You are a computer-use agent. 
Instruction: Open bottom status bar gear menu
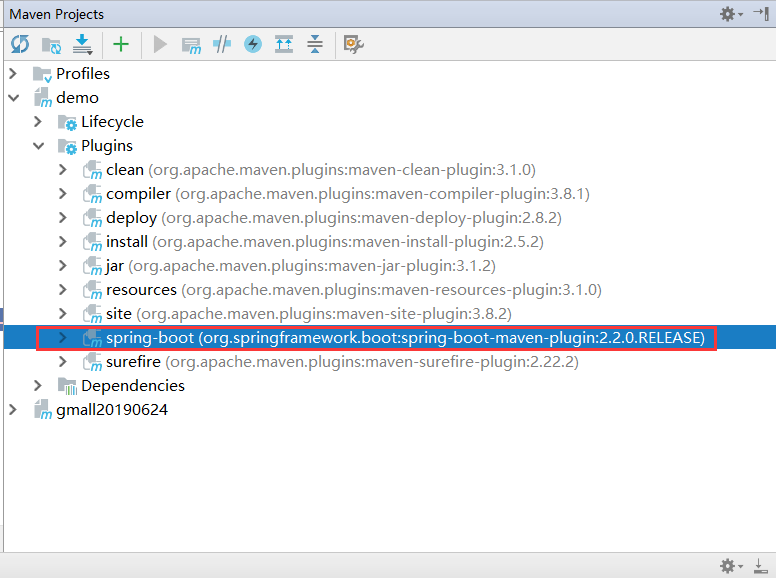(731, 566)
